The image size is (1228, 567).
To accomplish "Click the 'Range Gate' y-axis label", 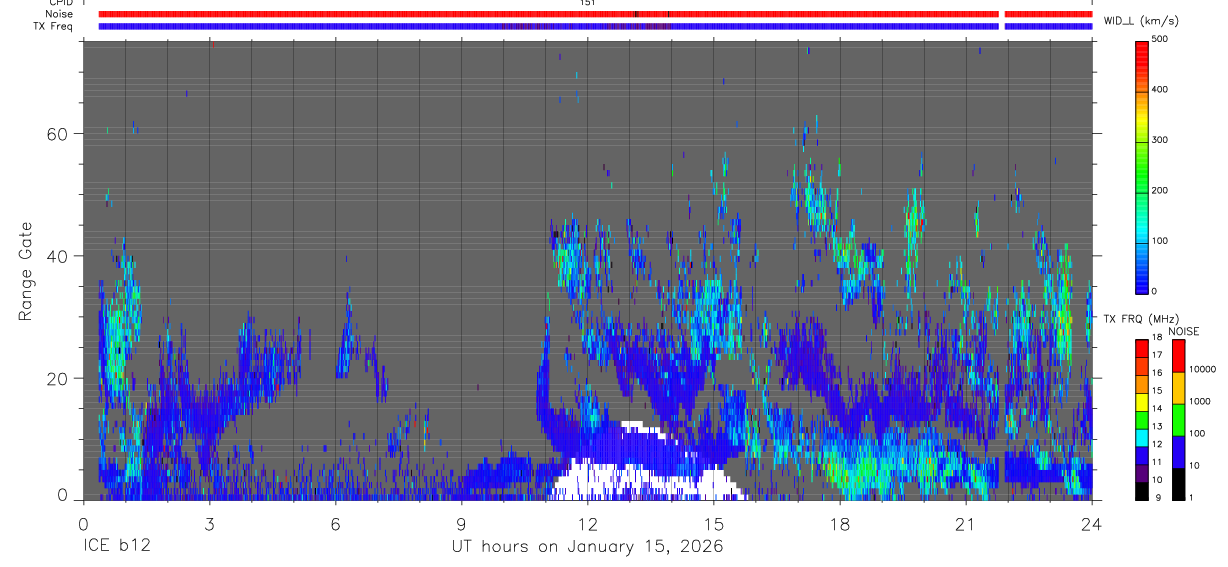I will pyautogui.click(x=26, y=271).
